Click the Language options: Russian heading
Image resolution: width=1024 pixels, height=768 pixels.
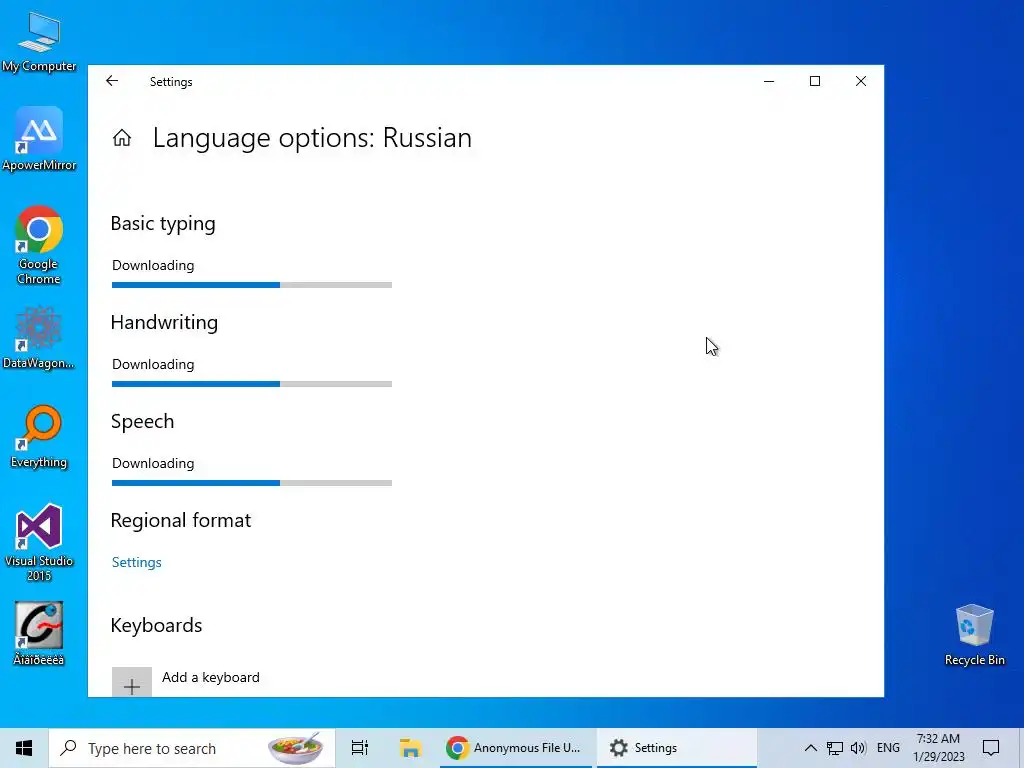click(312, 138)
